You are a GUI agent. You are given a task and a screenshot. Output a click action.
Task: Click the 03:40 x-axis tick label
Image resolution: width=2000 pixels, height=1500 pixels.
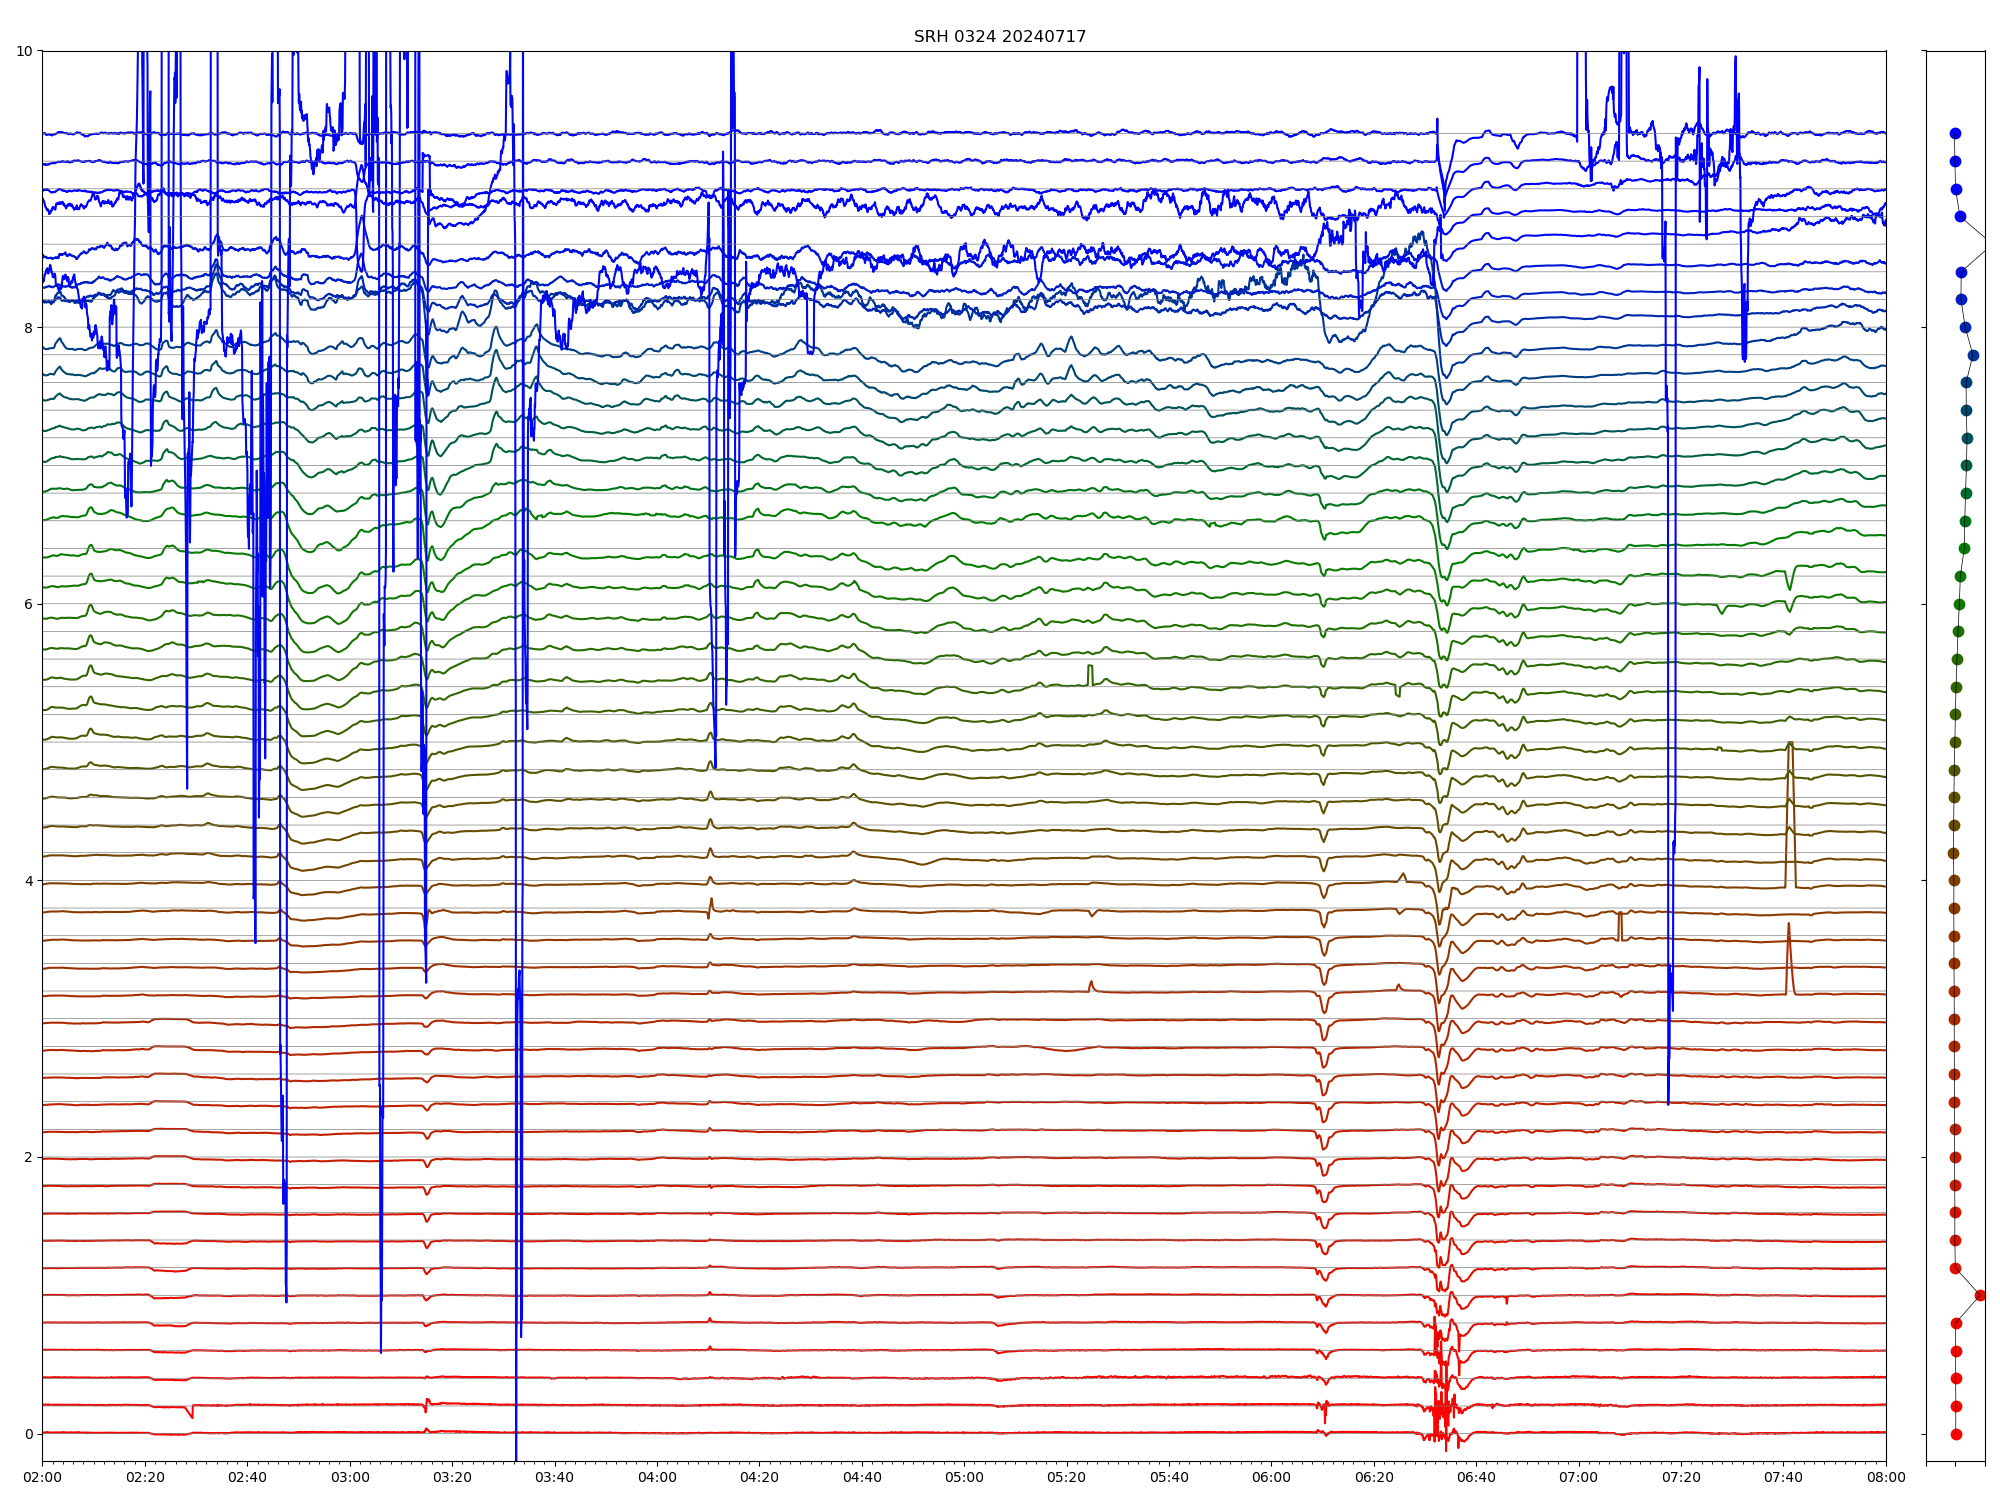click(555, 1477)
